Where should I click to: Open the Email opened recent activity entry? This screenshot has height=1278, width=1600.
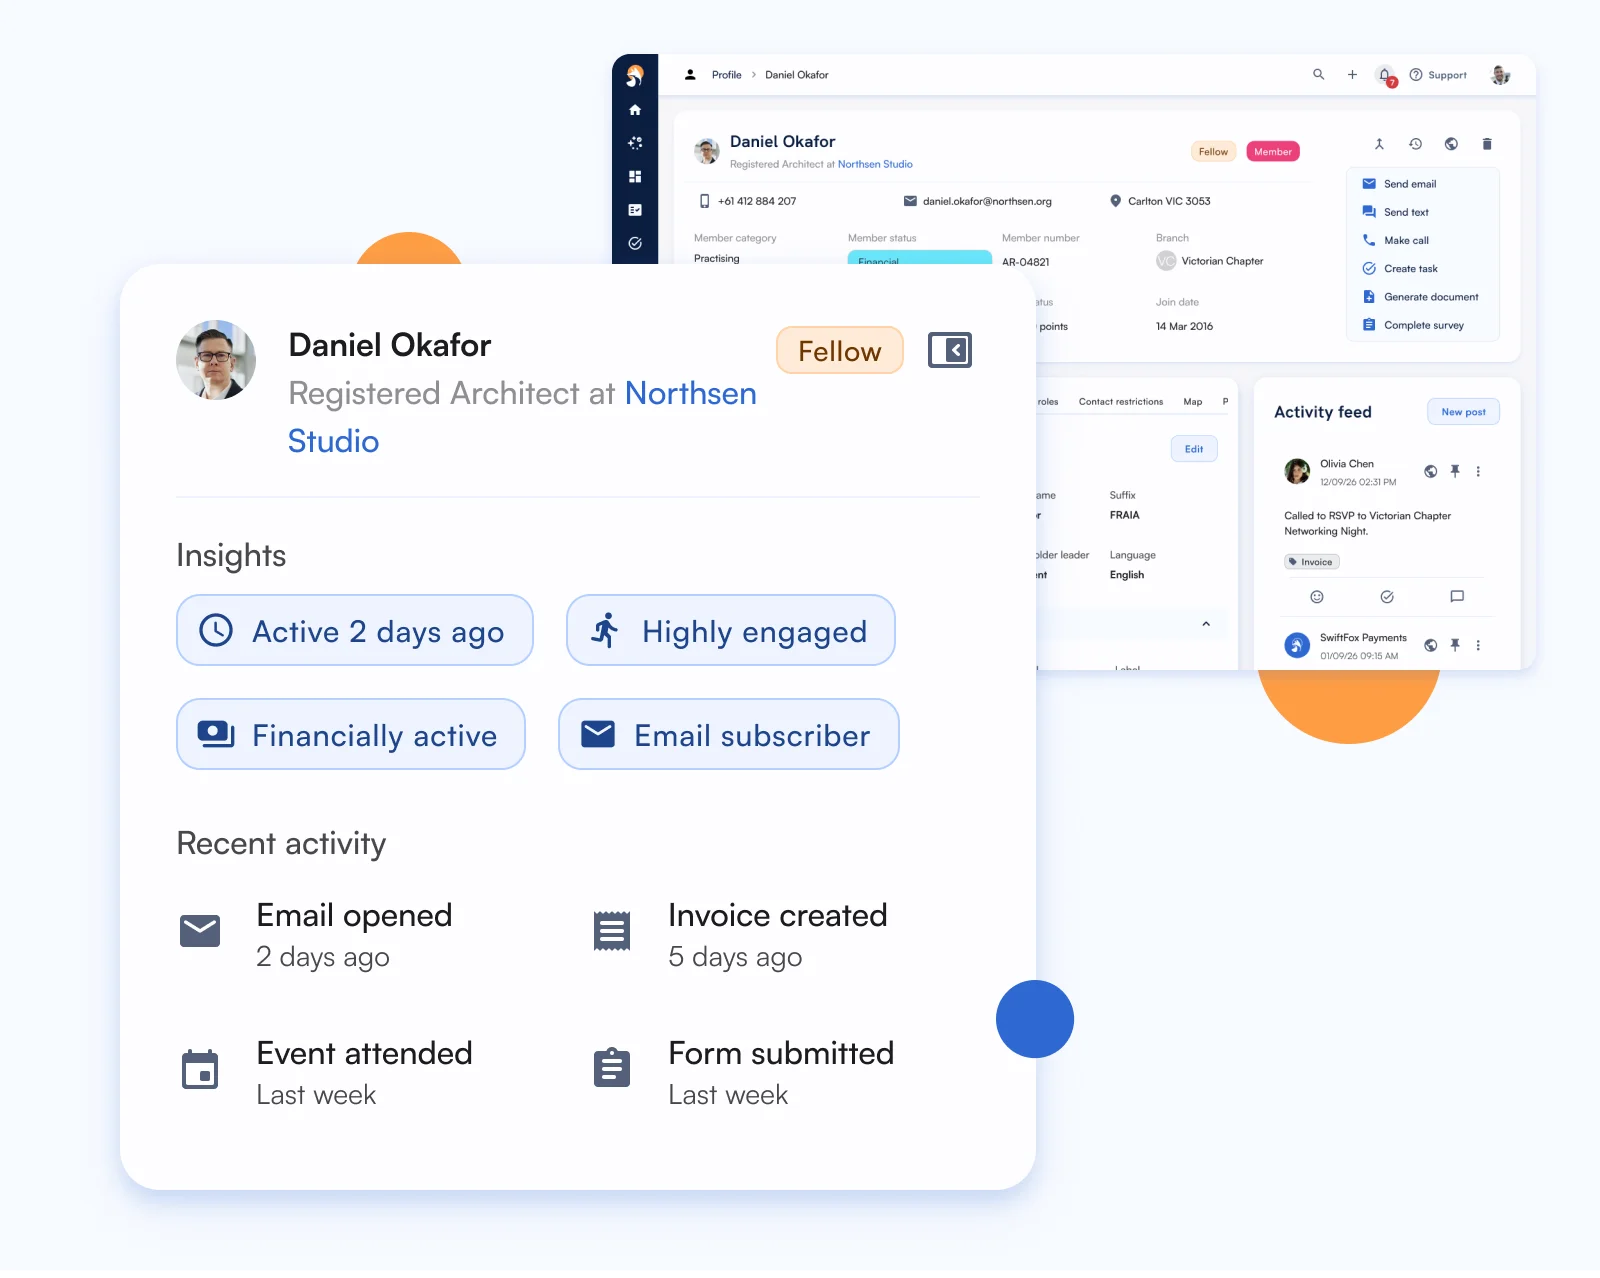tap(316, 935)
